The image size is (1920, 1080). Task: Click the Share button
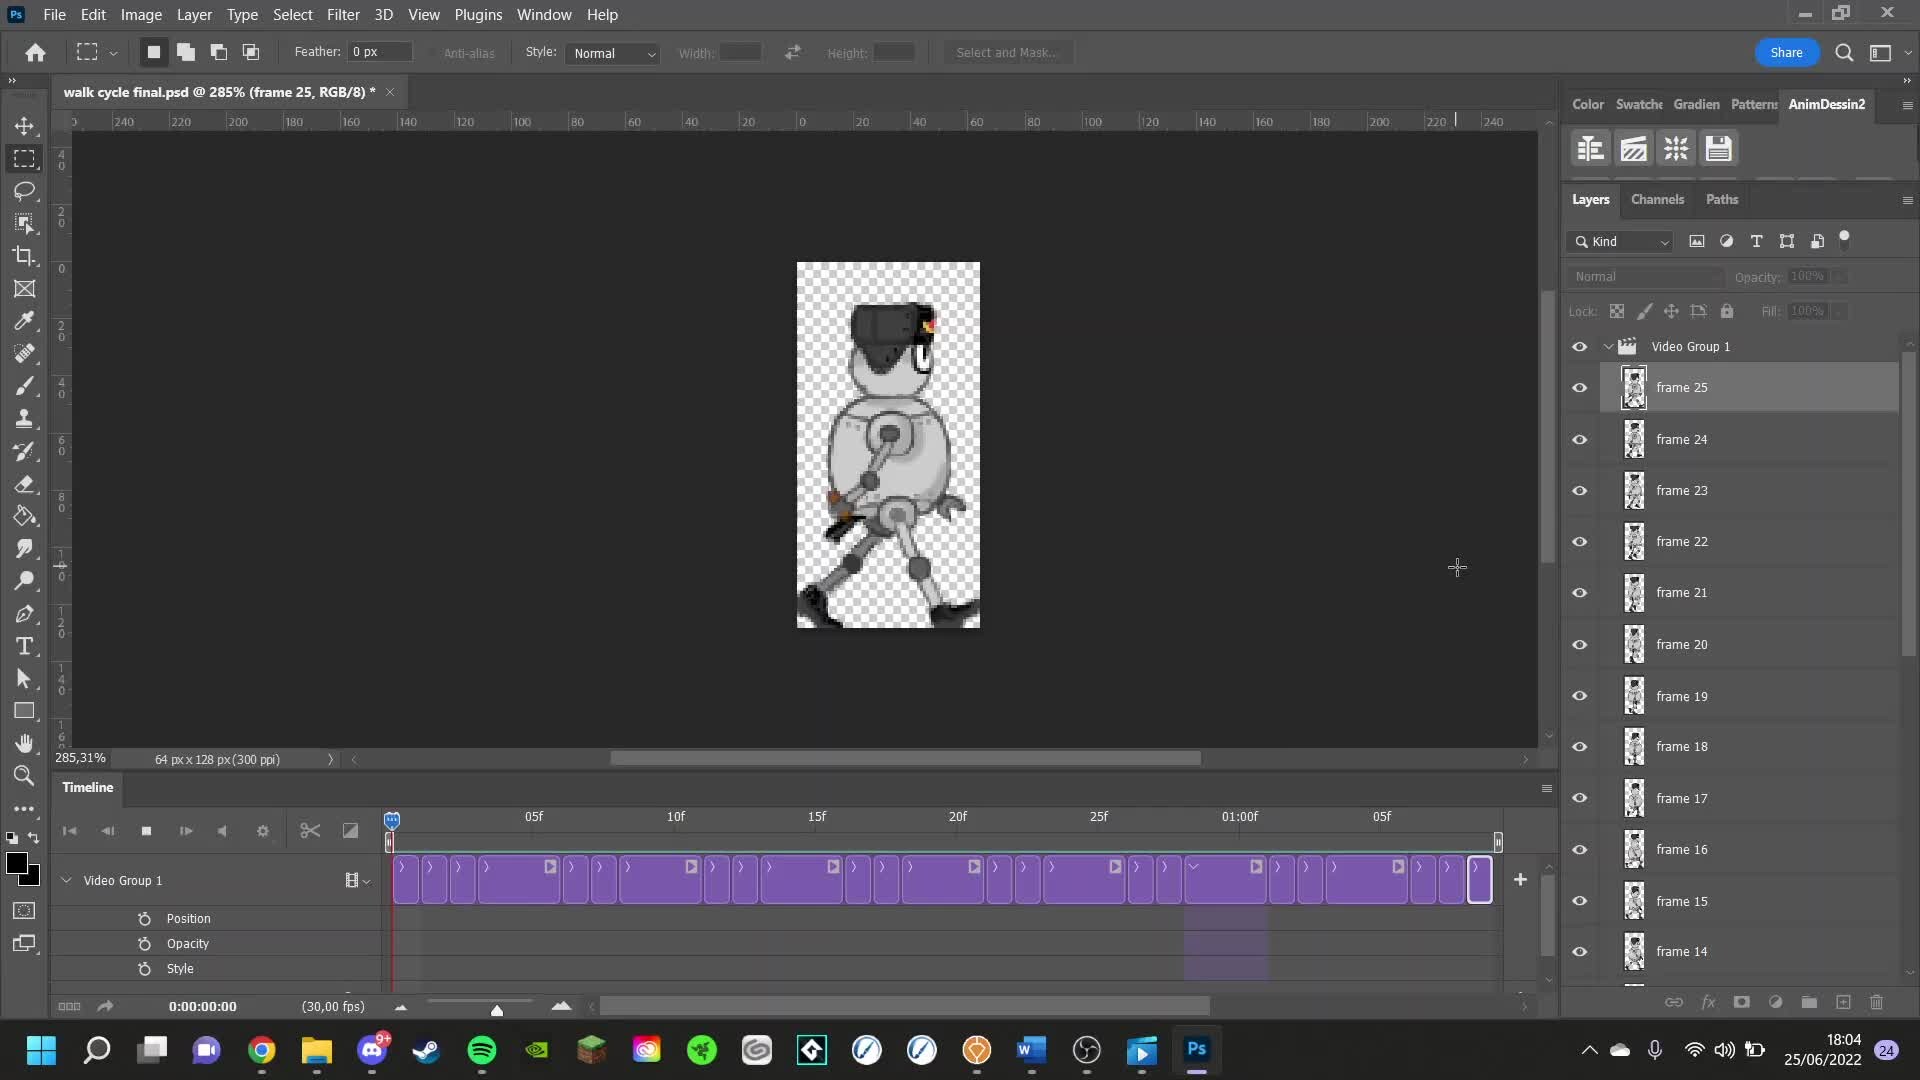(1787, 52)
